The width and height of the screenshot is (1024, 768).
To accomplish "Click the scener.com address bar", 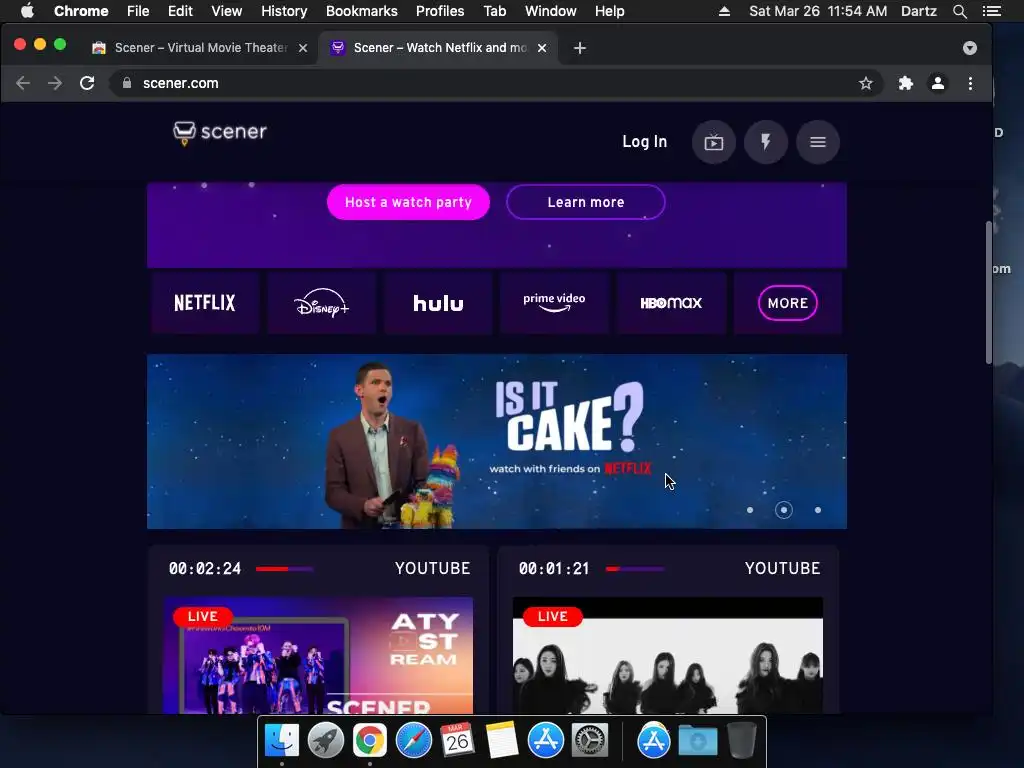I will tap(496, 83).
